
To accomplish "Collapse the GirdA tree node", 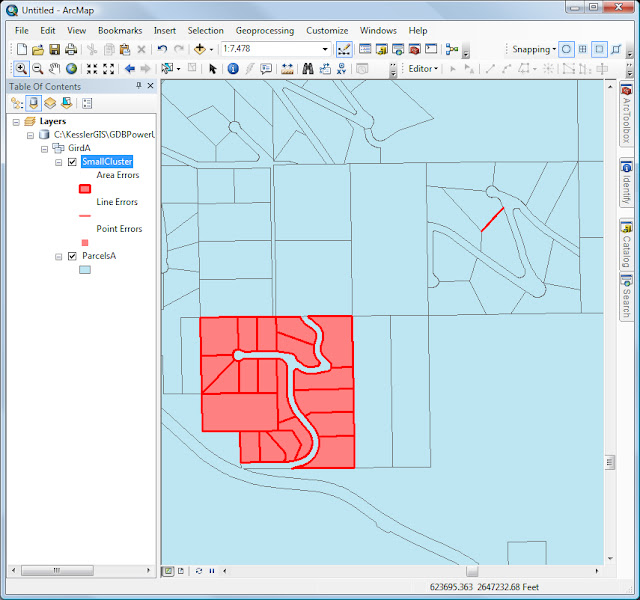I will click(44, 148).
